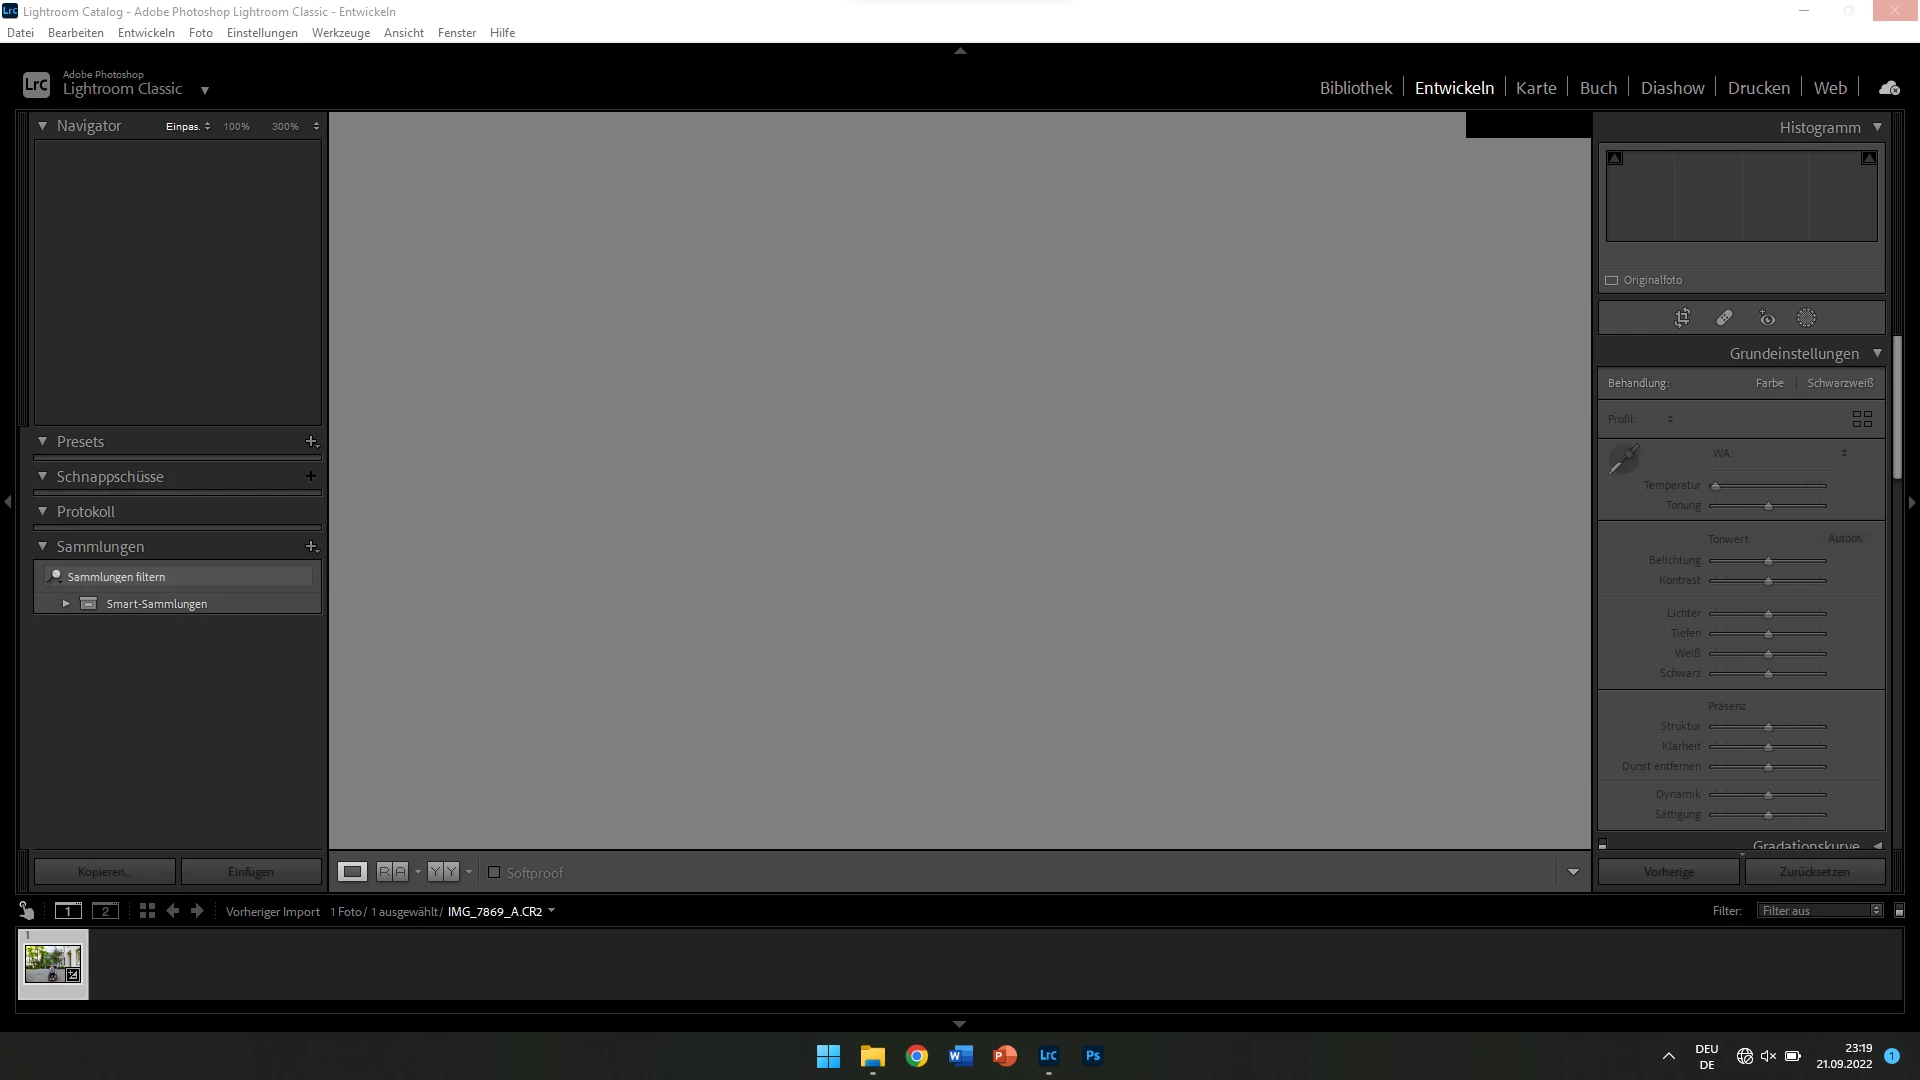Click the Belichtung slider handle
The height and width of the screenshot is (1080, 1920).
(1768, 561)
